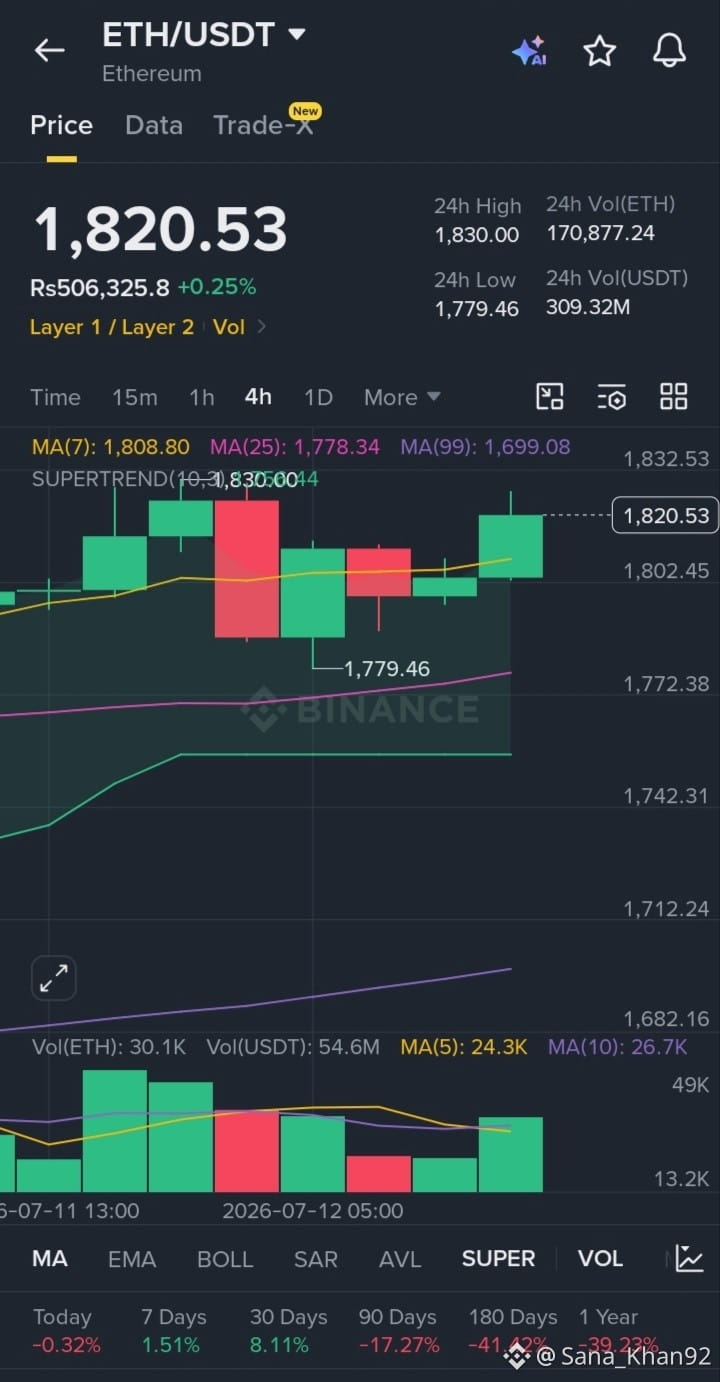The height and width of the screenshot is (1382, 720).
Task: Toggle the SUPER indicator
Action: [x=498, y=1258]
